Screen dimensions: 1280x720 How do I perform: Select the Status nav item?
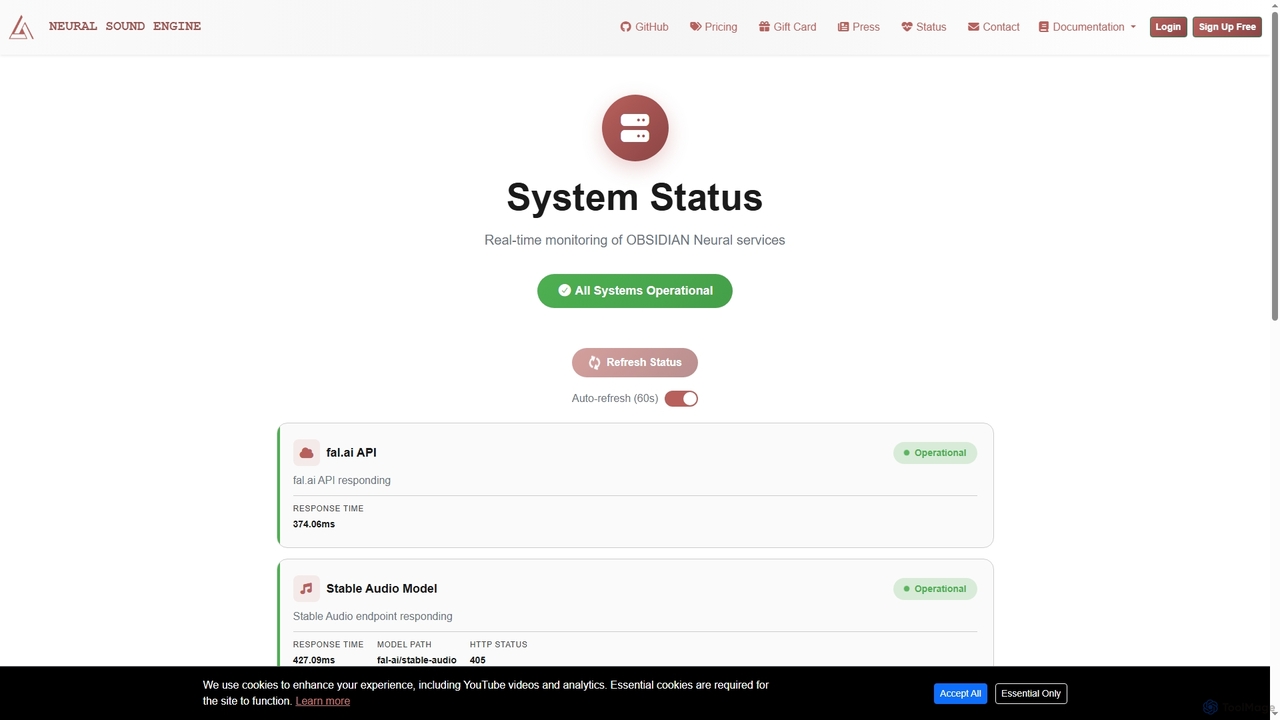923,27
